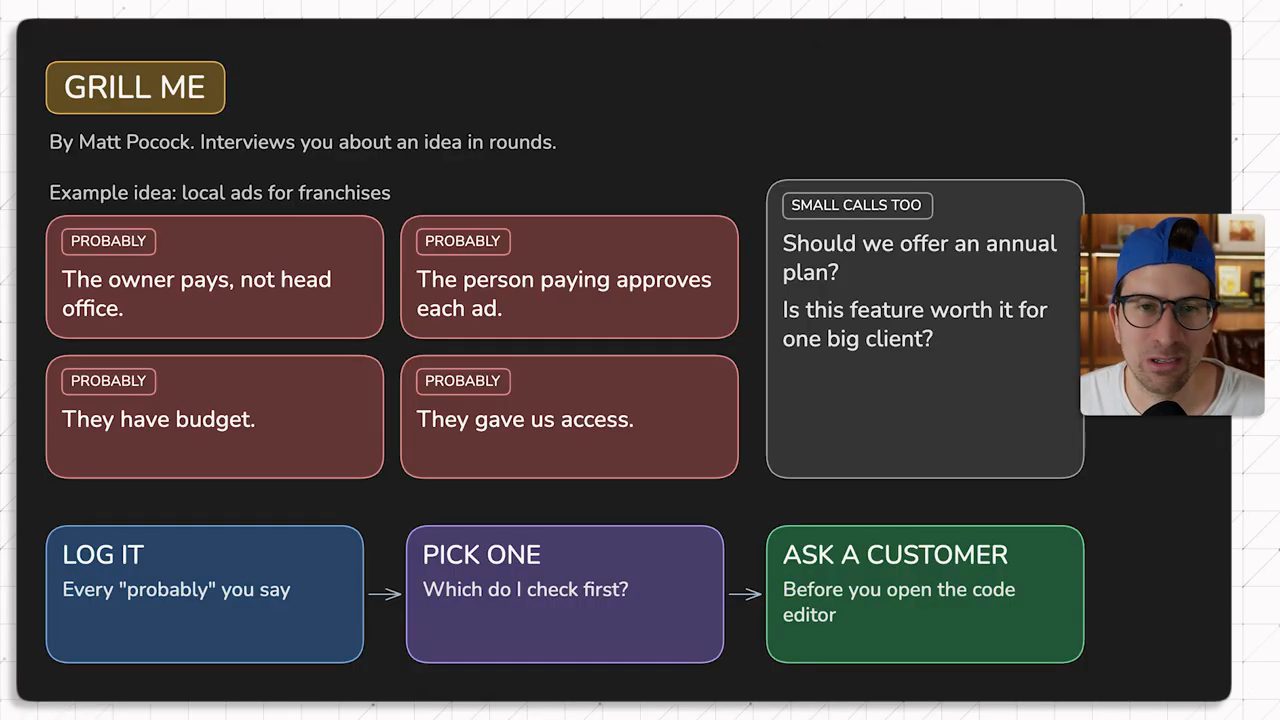
Task: Select the blue LOG IT step box
Action: click(x=205, y=594)
